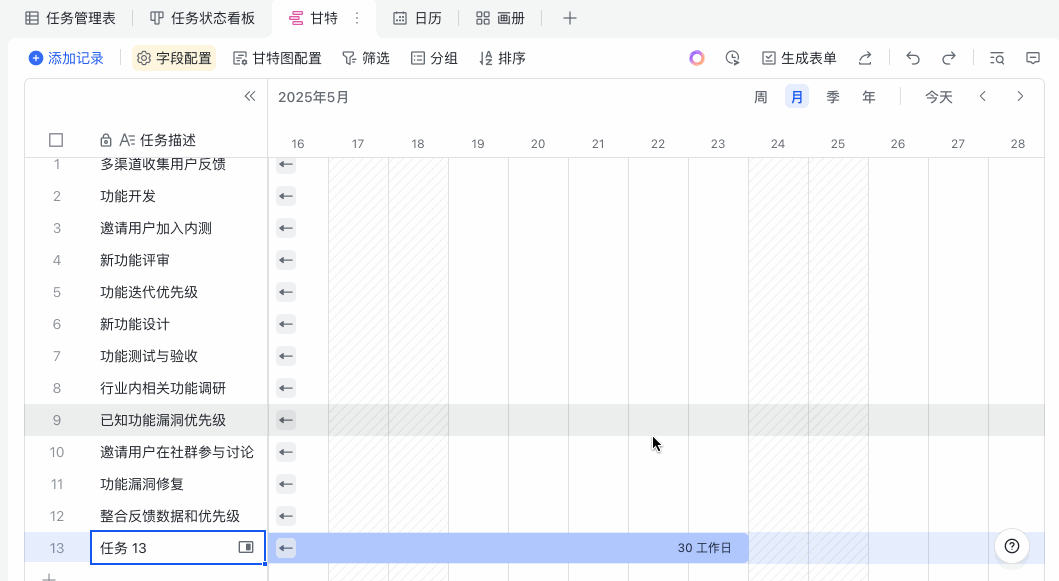
Task: Click locate arrow for 行业内相关功能调研 row
Action: coord(286,388)
